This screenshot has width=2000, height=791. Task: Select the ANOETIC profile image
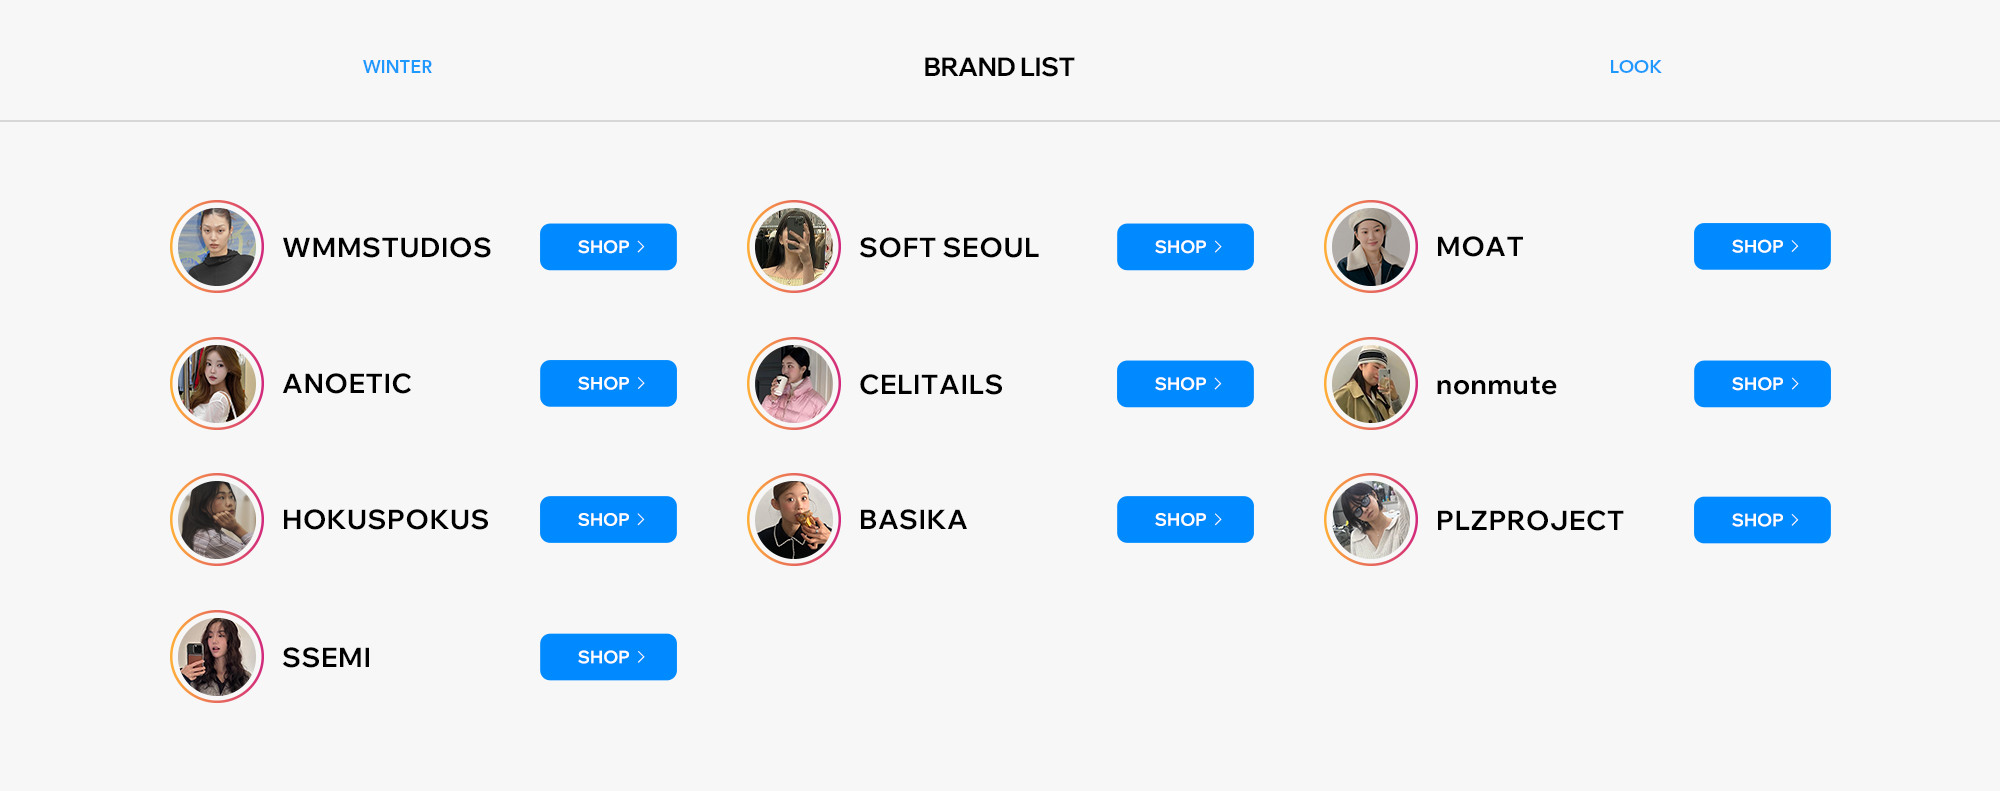217,384
